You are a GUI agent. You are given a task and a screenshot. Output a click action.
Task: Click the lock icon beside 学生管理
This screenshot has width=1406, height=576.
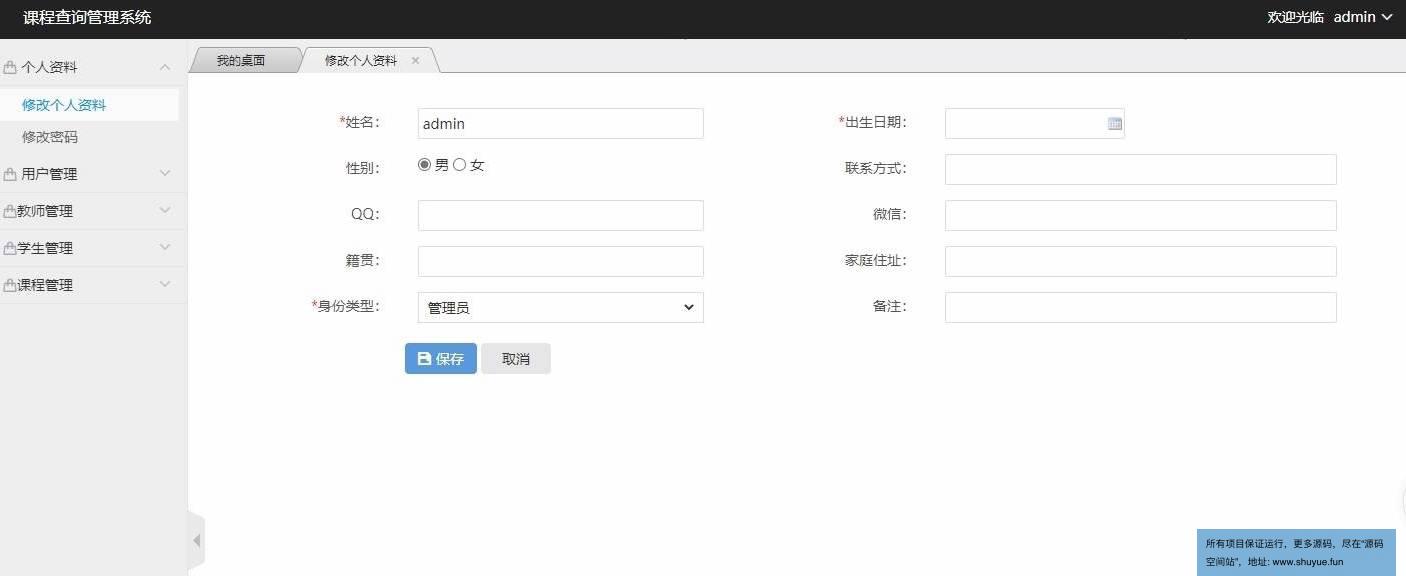point(10,248)
